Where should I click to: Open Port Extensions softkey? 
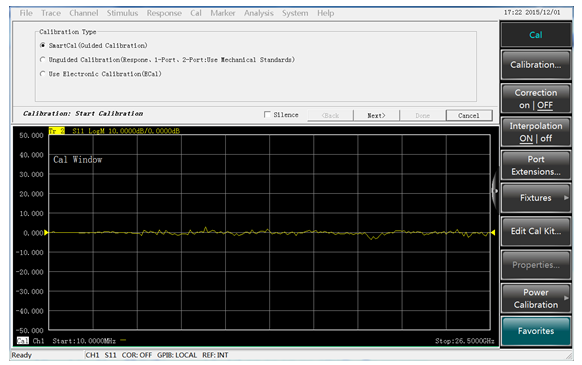pos(536,166)
